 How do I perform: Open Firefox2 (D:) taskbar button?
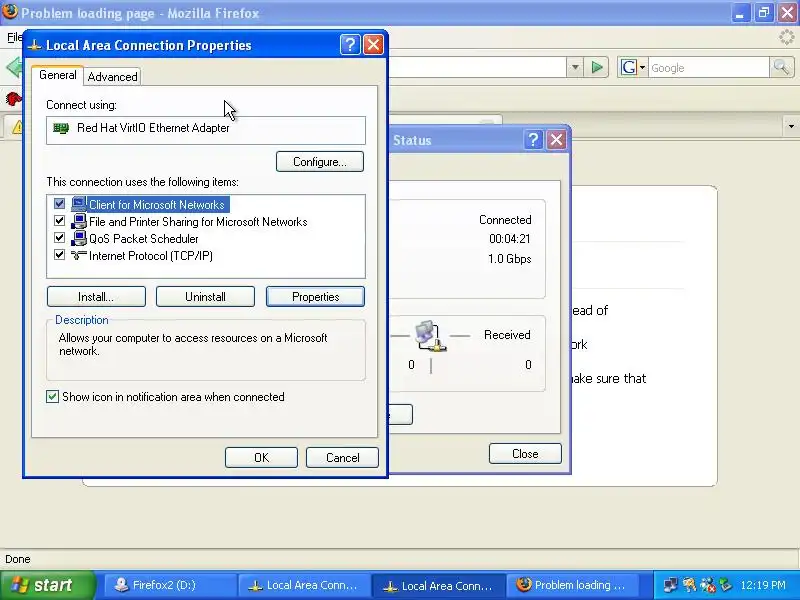170,585
